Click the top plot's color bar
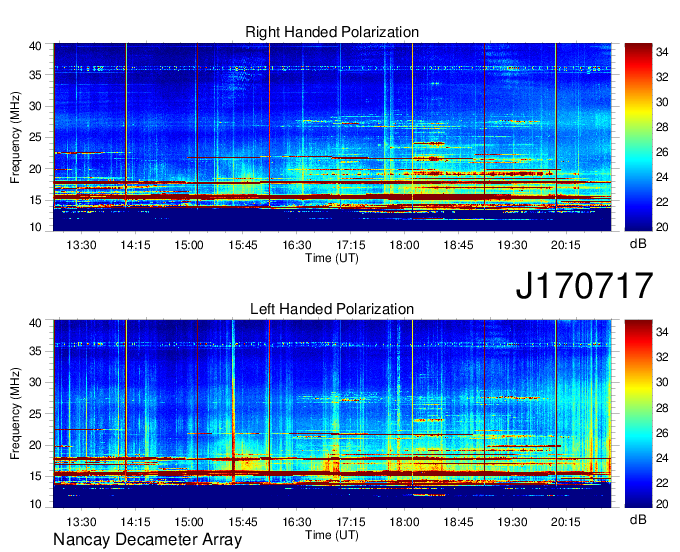Screen dimensions: 680x552 tap(638, 137)
